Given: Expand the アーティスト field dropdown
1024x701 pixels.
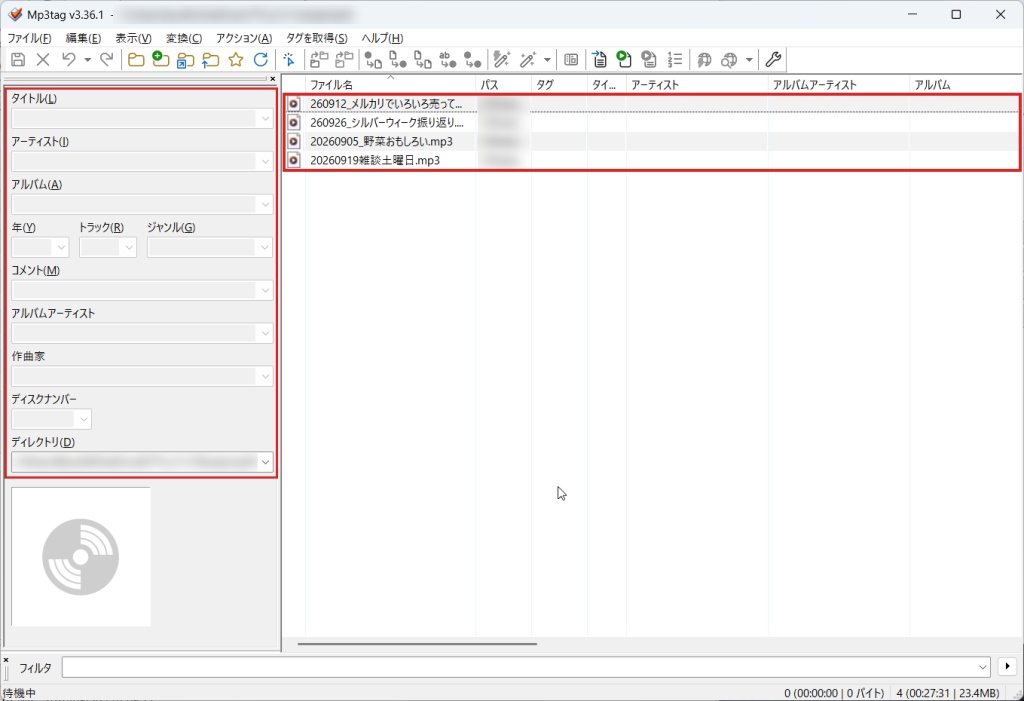Looking at the screenshot, I should [x=265, y=161].
